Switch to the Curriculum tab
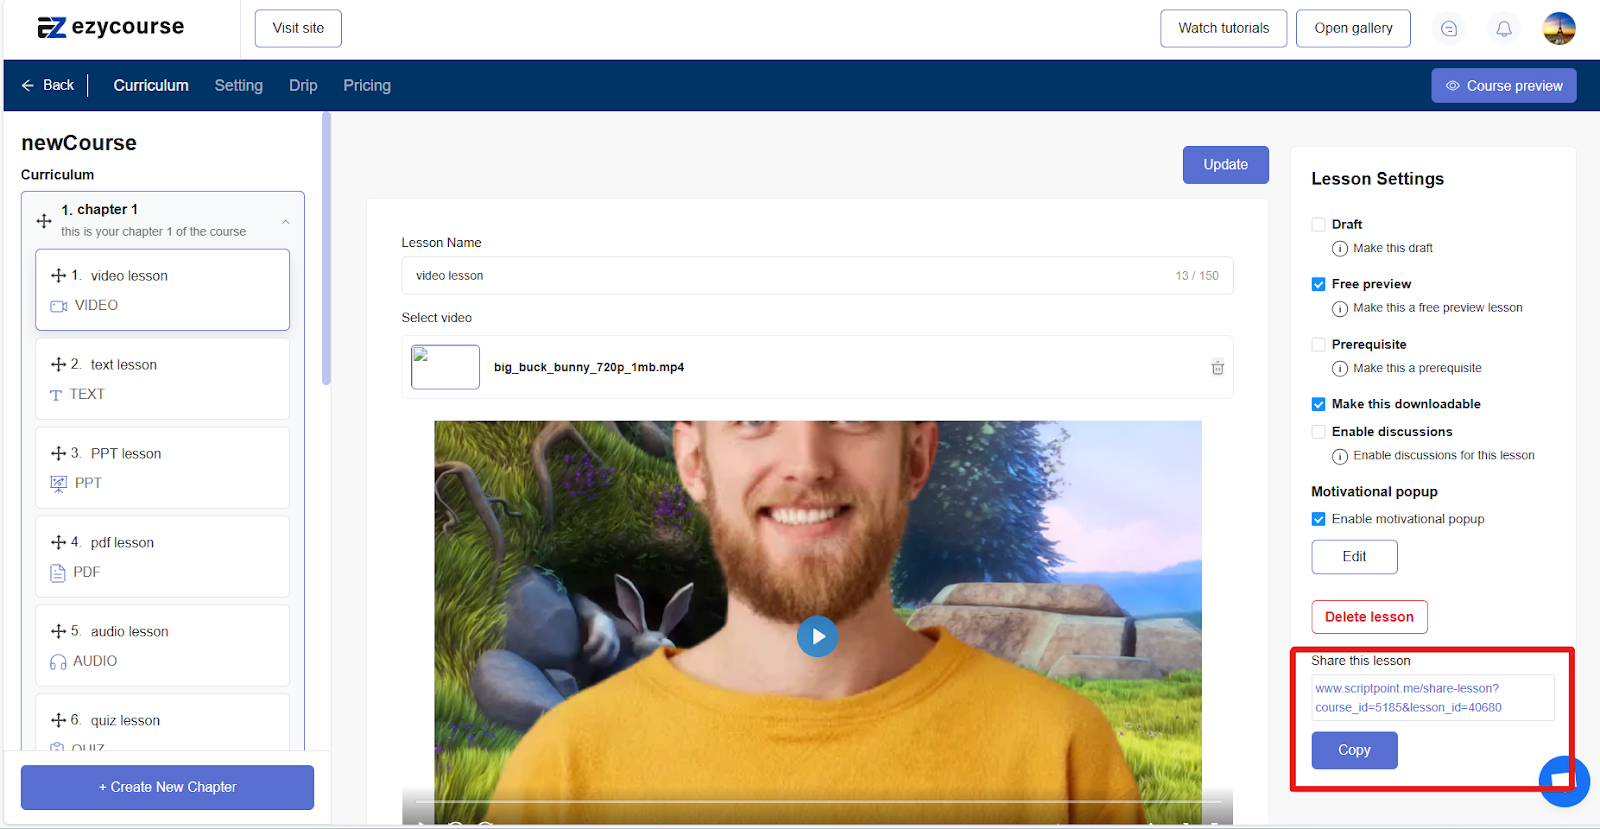Viewport: 1600px width, 829px height. (151, 85)
